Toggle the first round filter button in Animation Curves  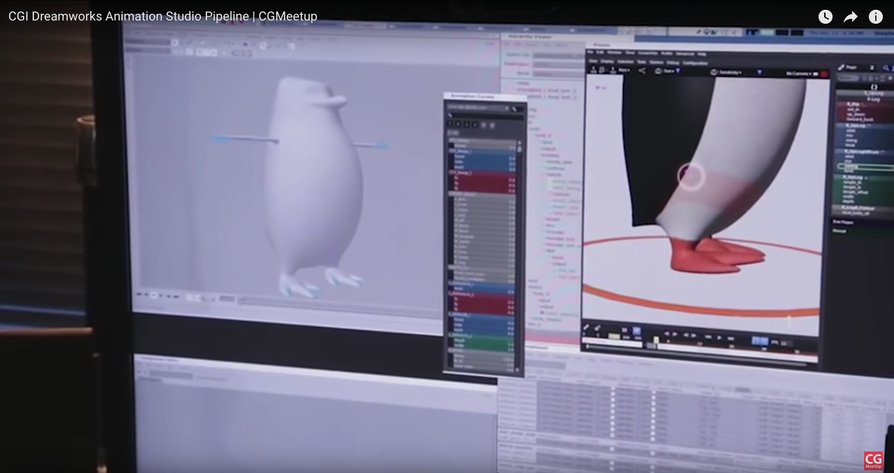tap(450, 124)
